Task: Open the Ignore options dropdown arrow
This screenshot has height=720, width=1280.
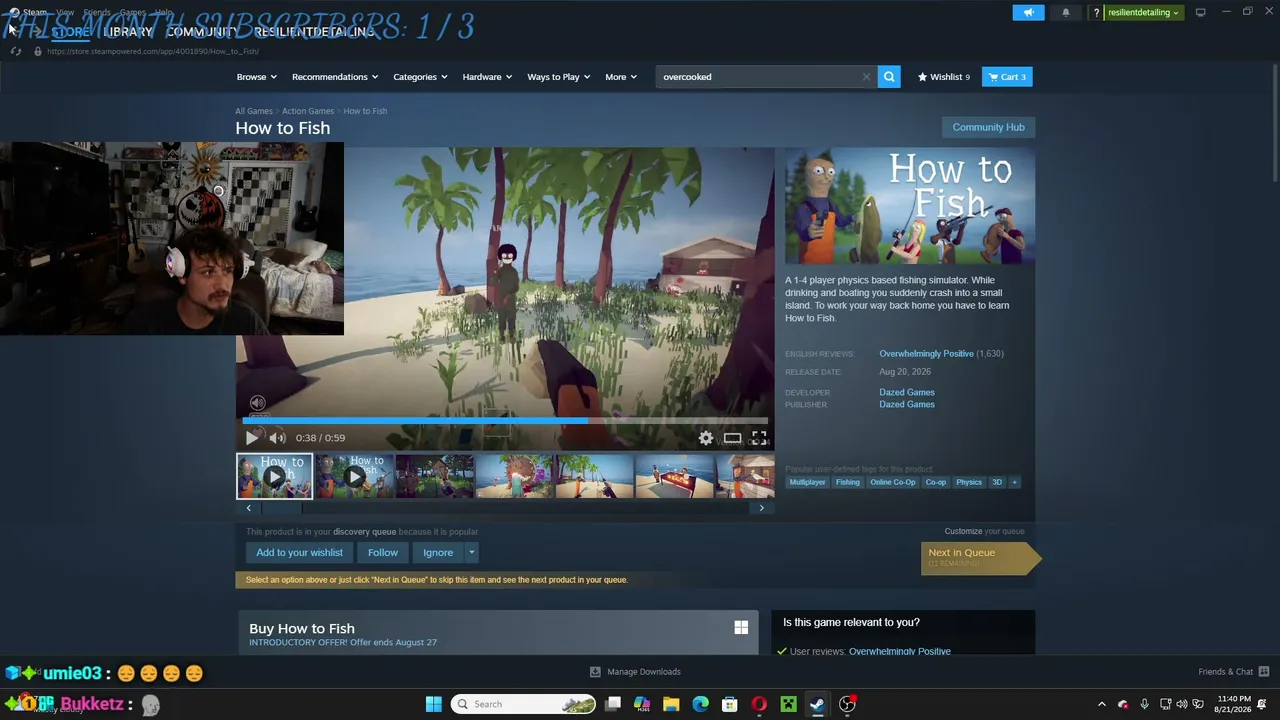Action: [472, 553]
